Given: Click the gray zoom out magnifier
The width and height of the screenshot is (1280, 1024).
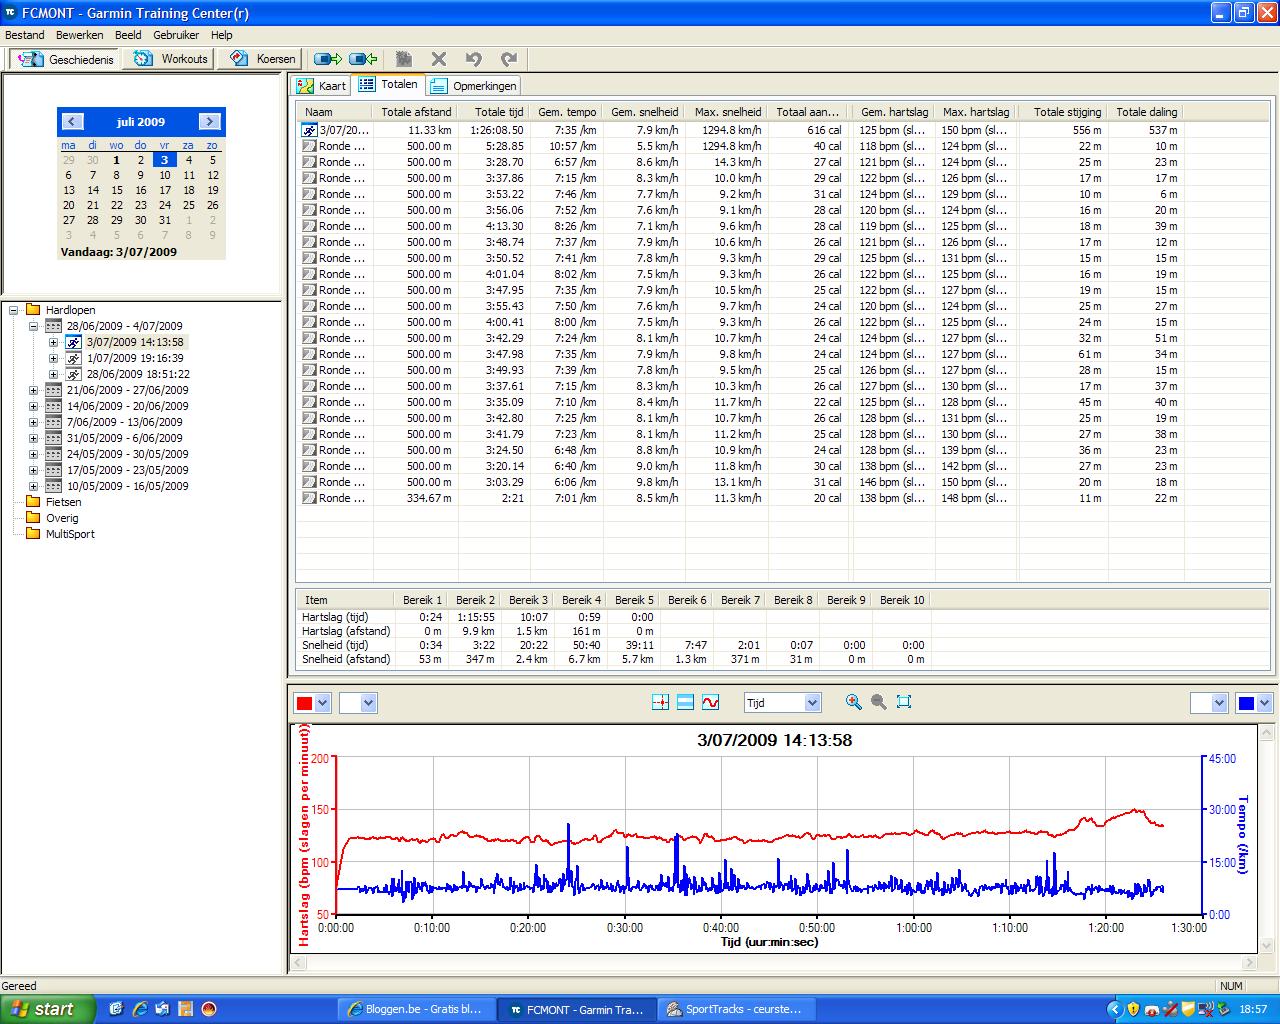Looking at the screenshot, I should [879, 702].
